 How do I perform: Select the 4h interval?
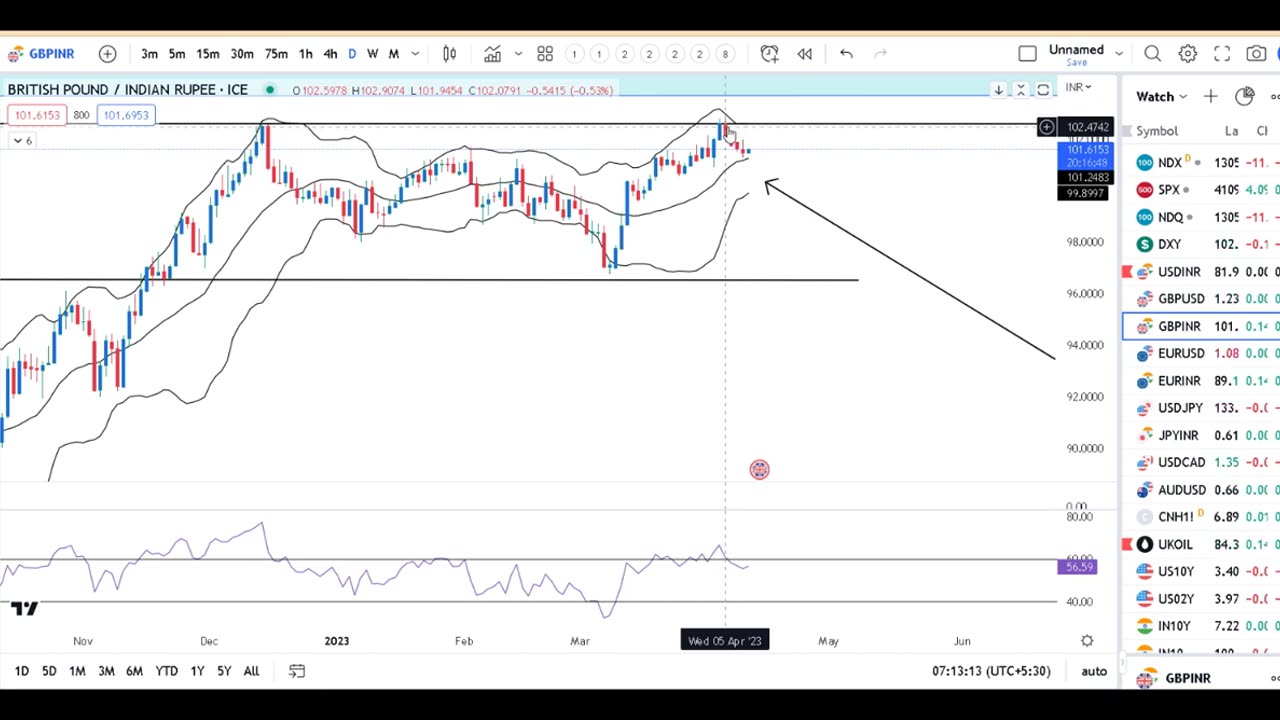330,54
